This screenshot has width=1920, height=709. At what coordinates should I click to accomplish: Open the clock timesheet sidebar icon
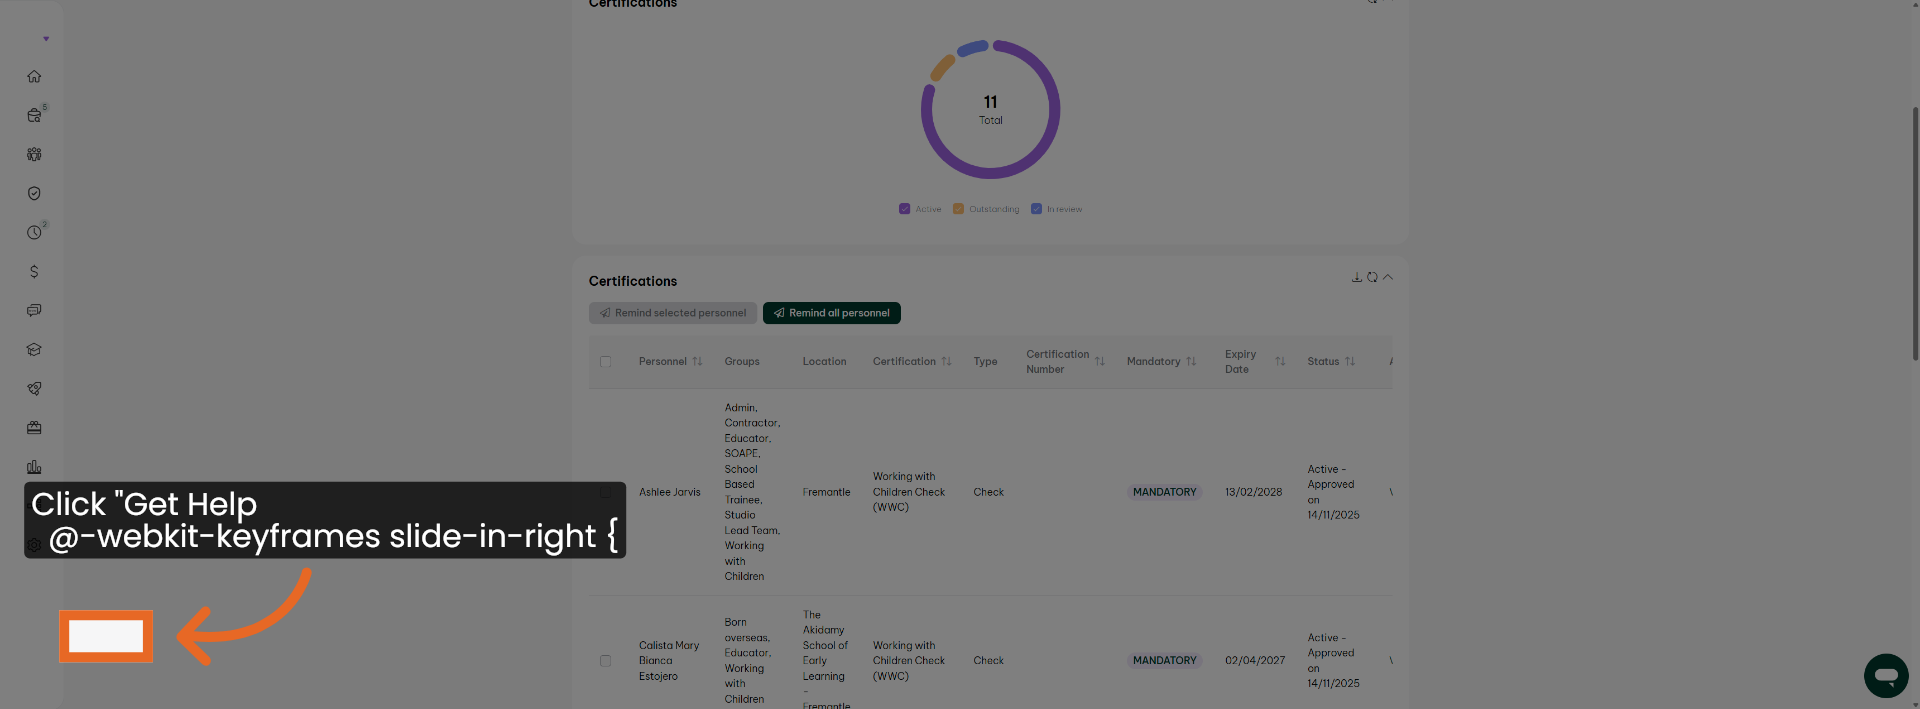pyautogui.click(x=35, y=232)
